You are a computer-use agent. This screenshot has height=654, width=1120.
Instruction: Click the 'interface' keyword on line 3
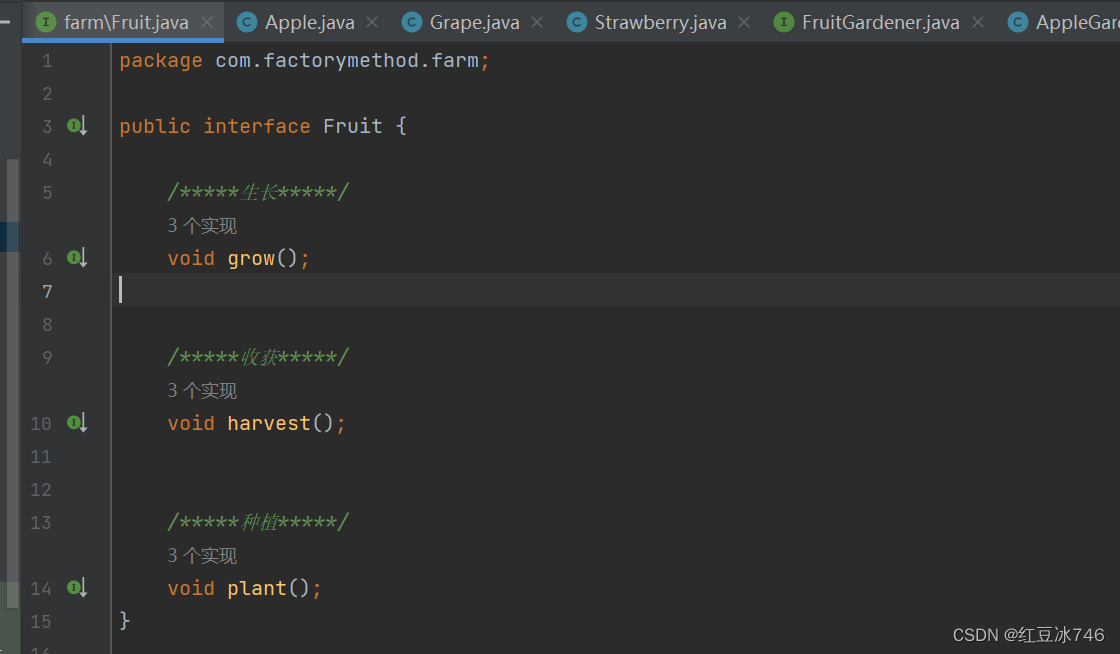257,126
